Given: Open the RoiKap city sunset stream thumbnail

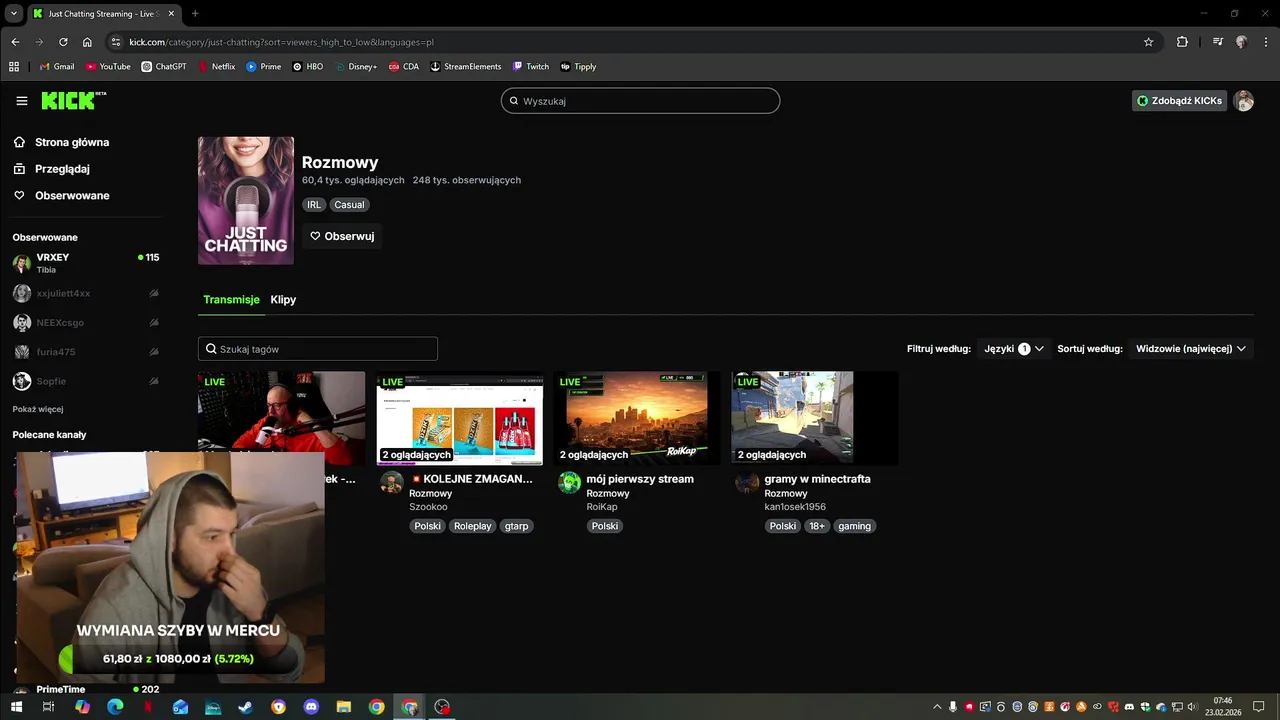Looking at the screenshot, I should point(636,418).
